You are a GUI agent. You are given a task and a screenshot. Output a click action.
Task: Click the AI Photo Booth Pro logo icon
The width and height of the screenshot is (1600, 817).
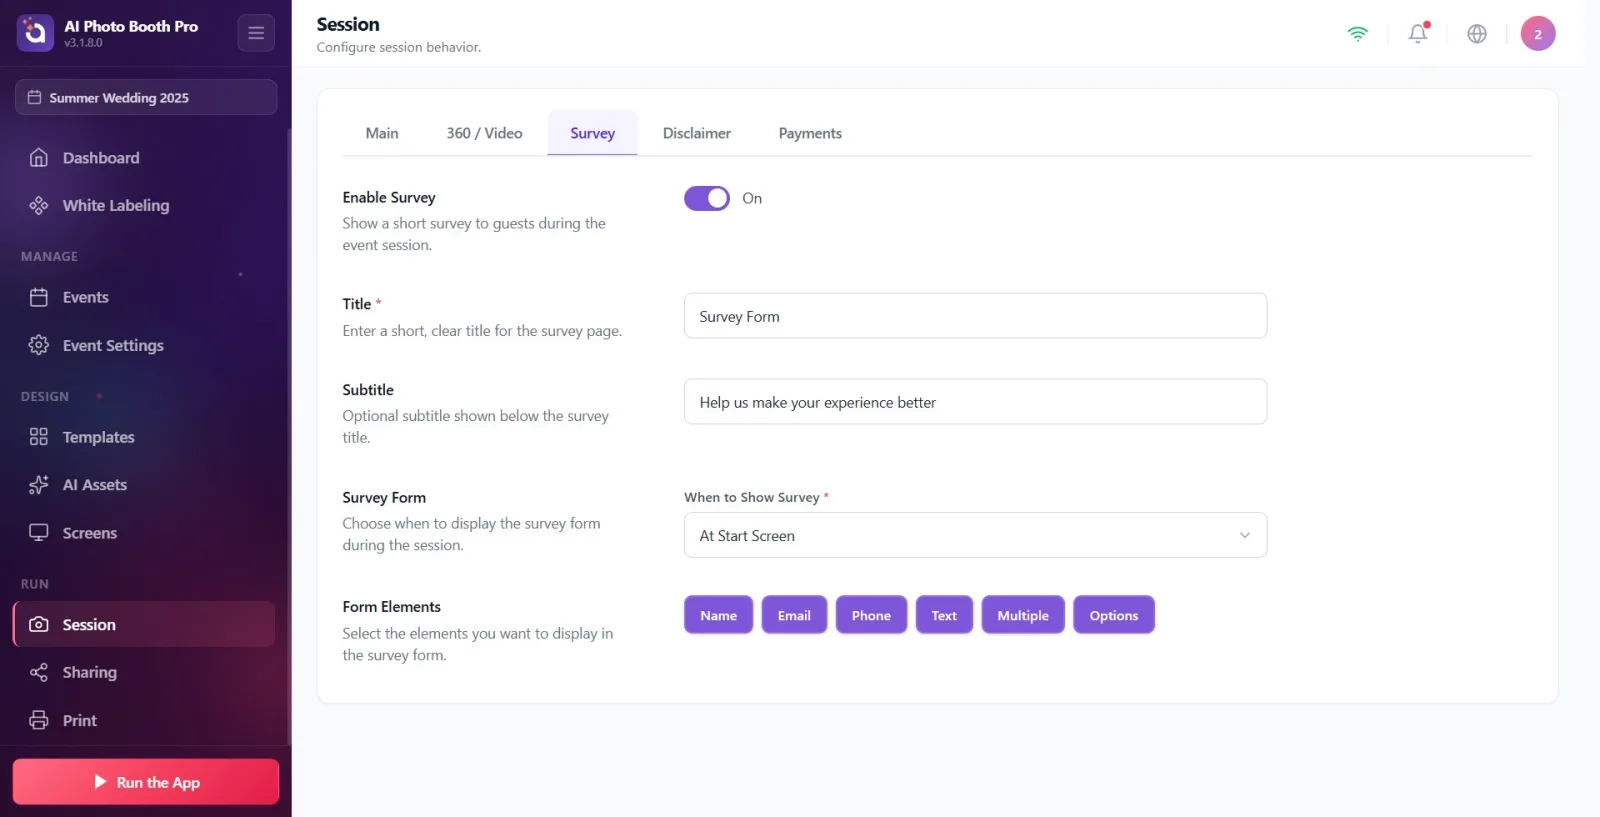click(35, 33)
